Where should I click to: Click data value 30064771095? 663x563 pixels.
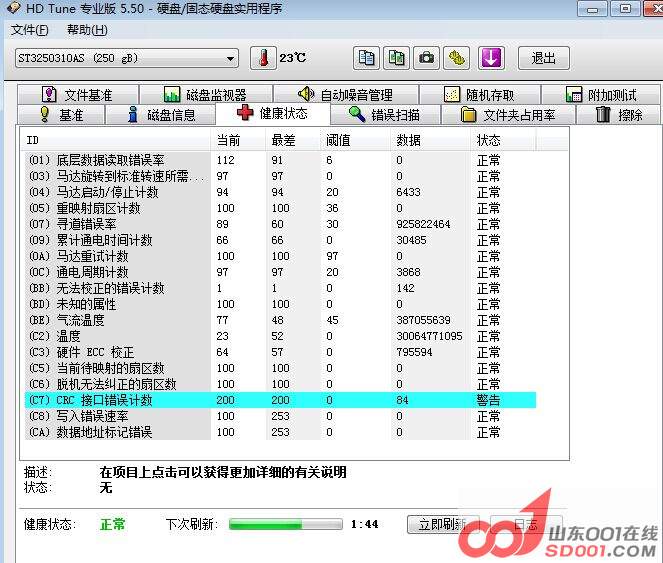[429, 336]
